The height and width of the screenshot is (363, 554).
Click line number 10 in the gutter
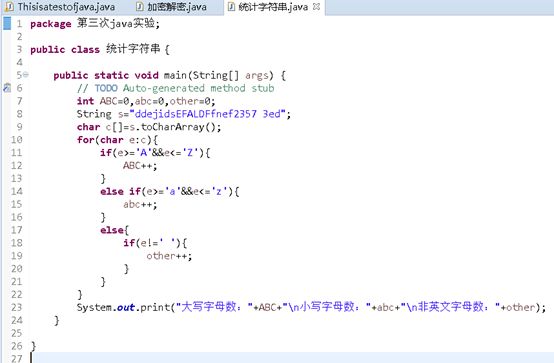coord(17,140)
